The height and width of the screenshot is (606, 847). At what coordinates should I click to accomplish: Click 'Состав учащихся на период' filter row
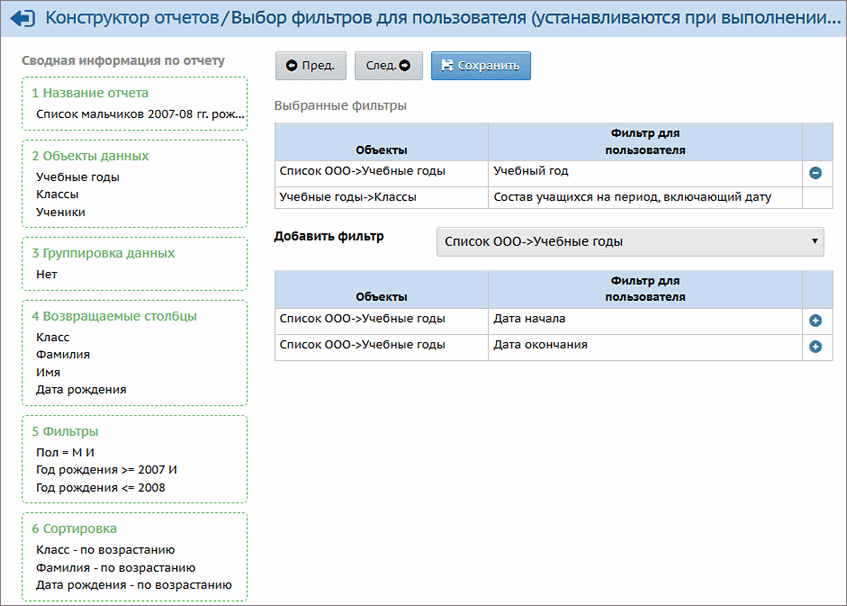point(632,198)
